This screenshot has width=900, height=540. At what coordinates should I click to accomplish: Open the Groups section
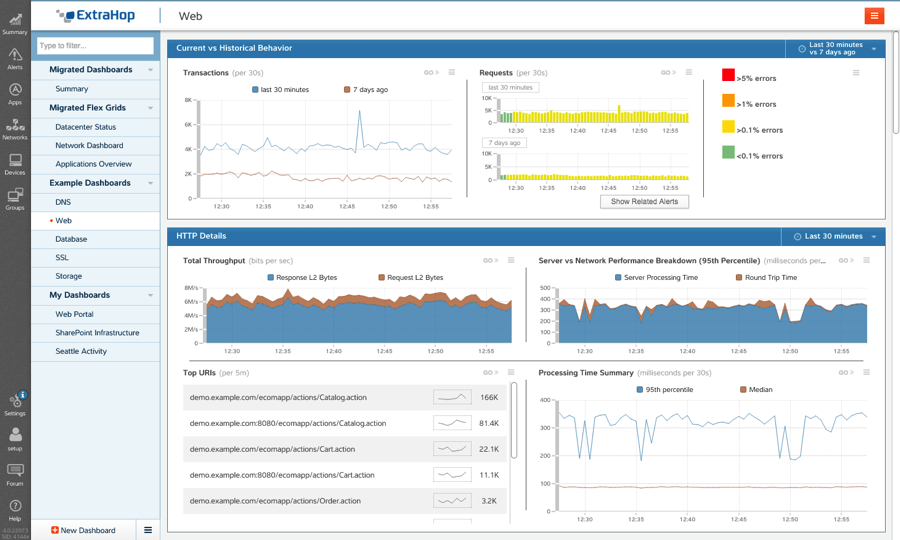coord(15,198)
